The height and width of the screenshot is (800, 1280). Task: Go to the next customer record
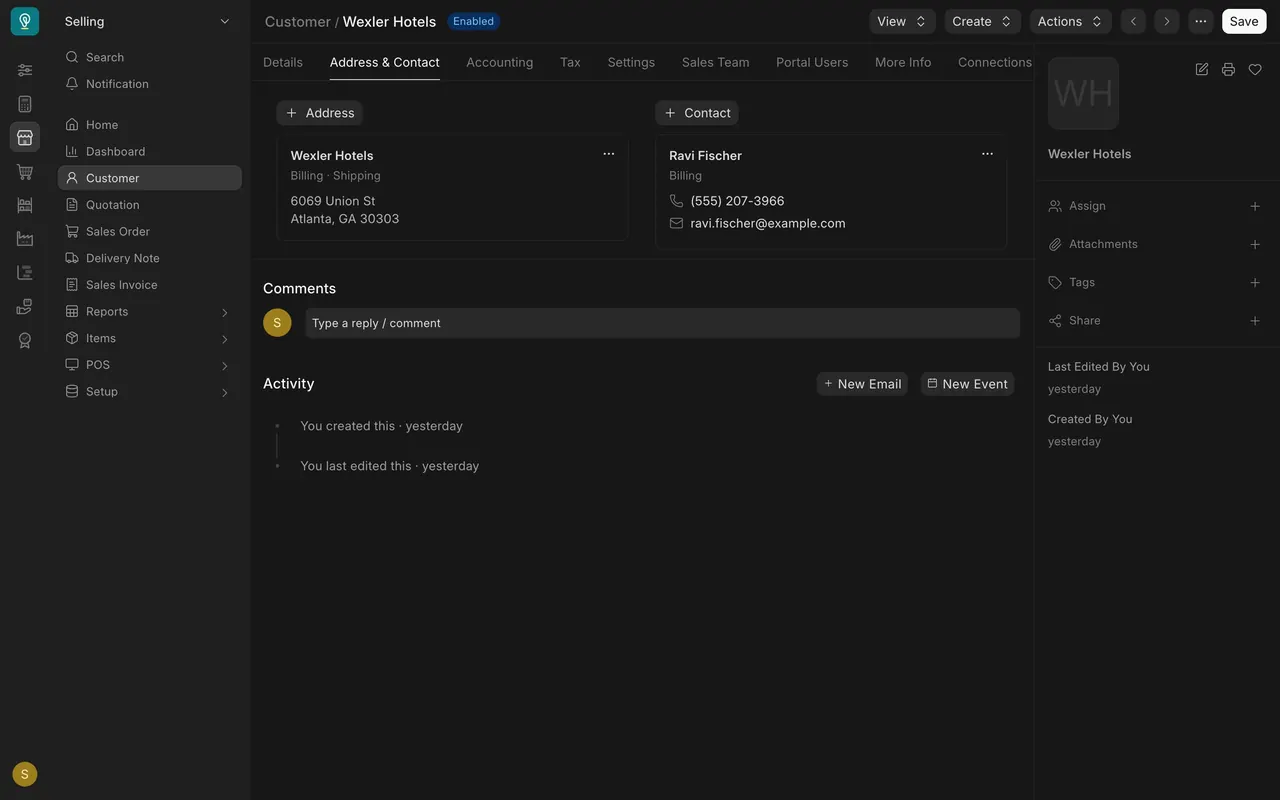(1167, 21)
